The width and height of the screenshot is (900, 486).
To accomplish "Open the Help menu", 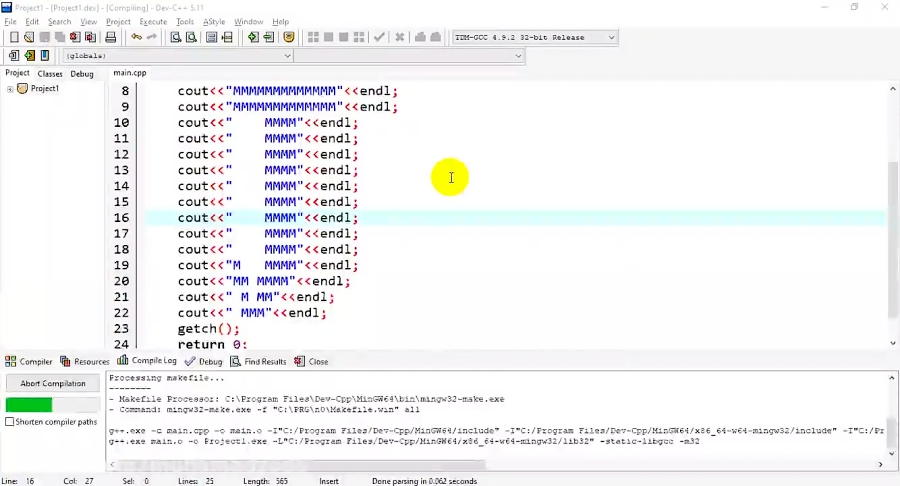I will click(x=281, y=22).
